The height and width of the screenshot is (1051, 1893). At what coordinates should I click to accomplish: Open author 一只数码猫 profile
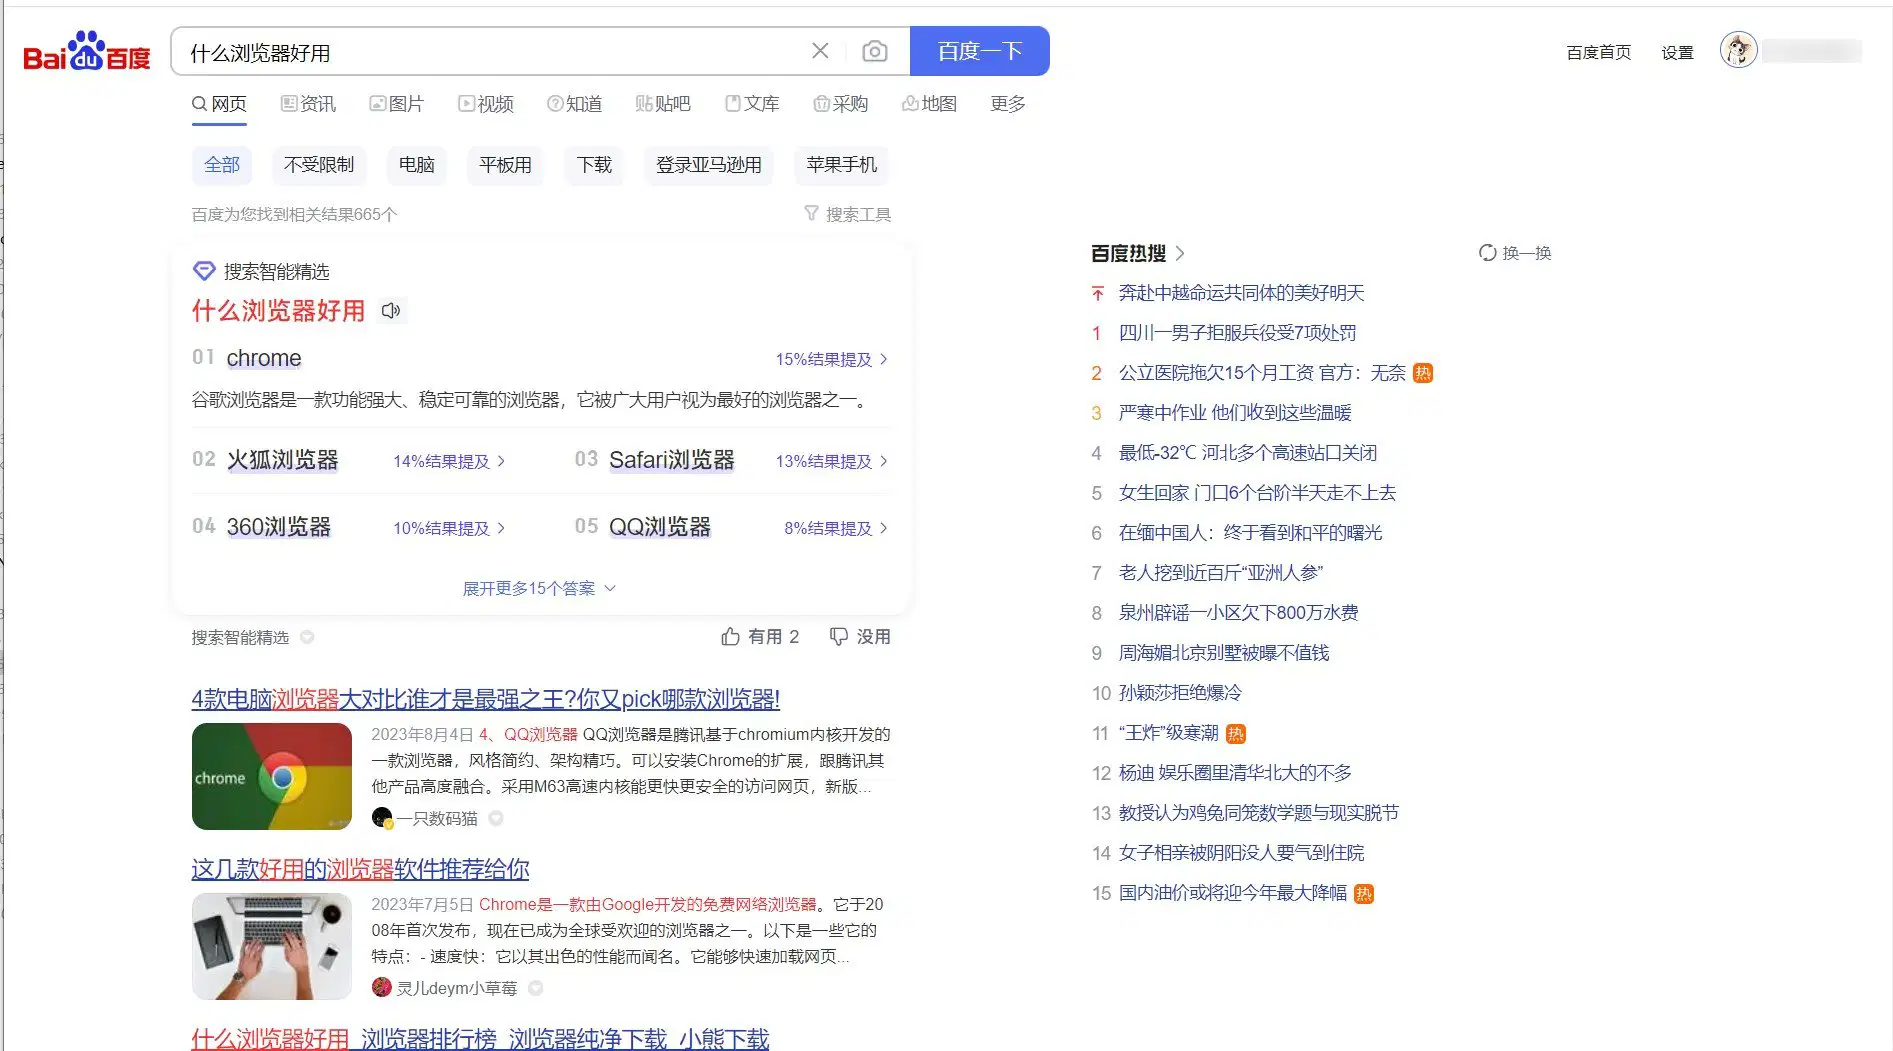tap(436, 818)
